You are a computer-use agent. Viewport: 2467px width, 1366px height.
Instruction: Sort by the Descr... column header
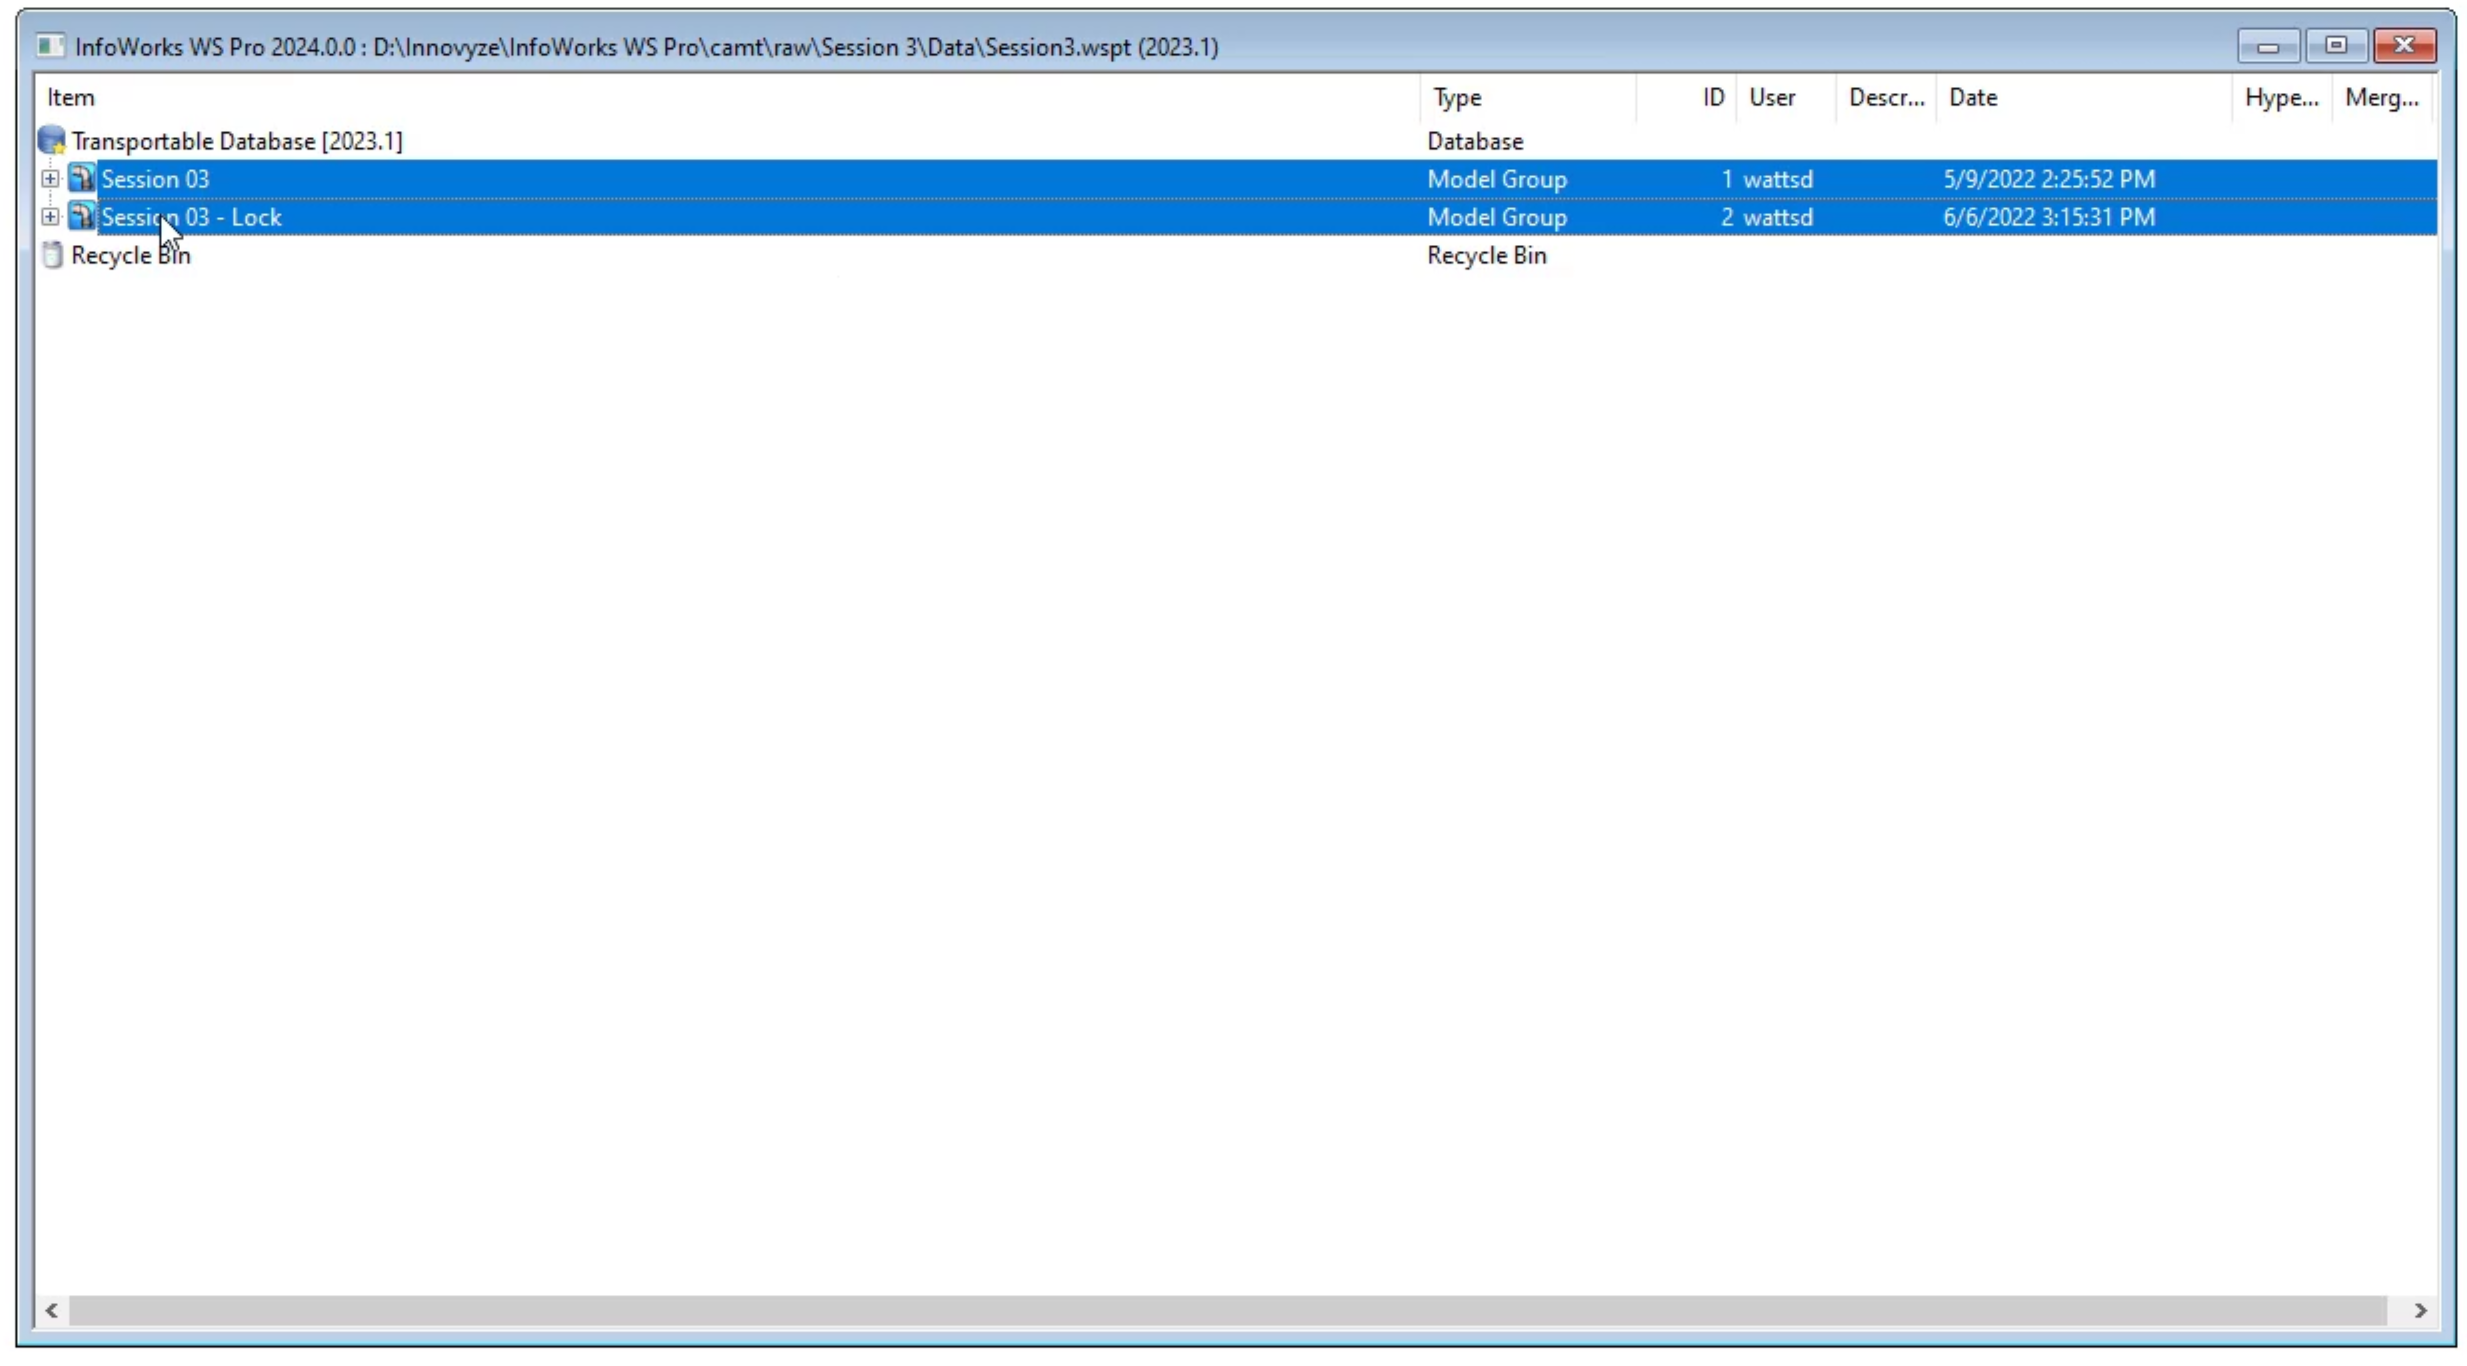pos(1886,98)
